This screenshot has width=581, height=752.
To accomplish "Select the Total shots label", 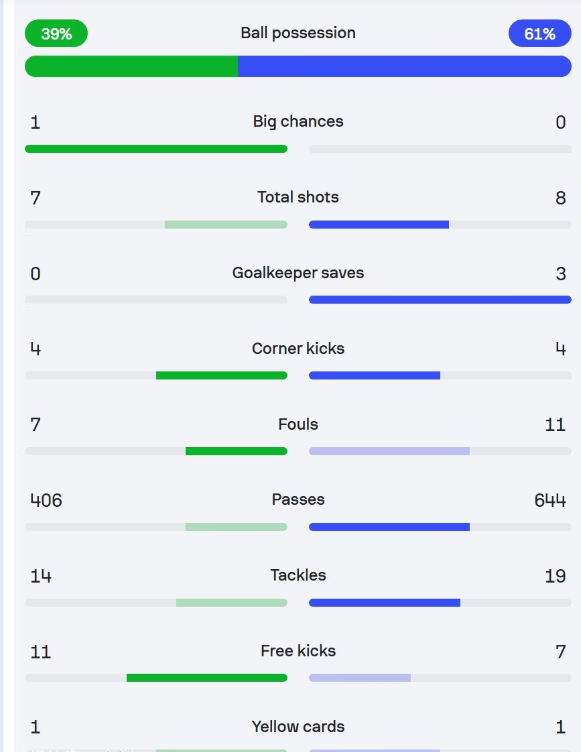I will pyautogui.click(x=298, y=197).
